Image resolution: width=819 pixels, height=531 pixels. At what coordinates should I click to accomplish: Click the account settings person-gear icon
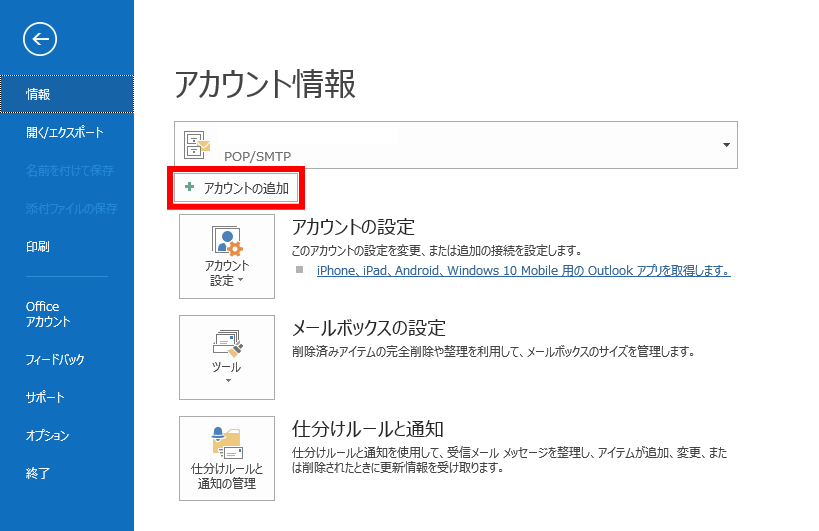[227, 241]
